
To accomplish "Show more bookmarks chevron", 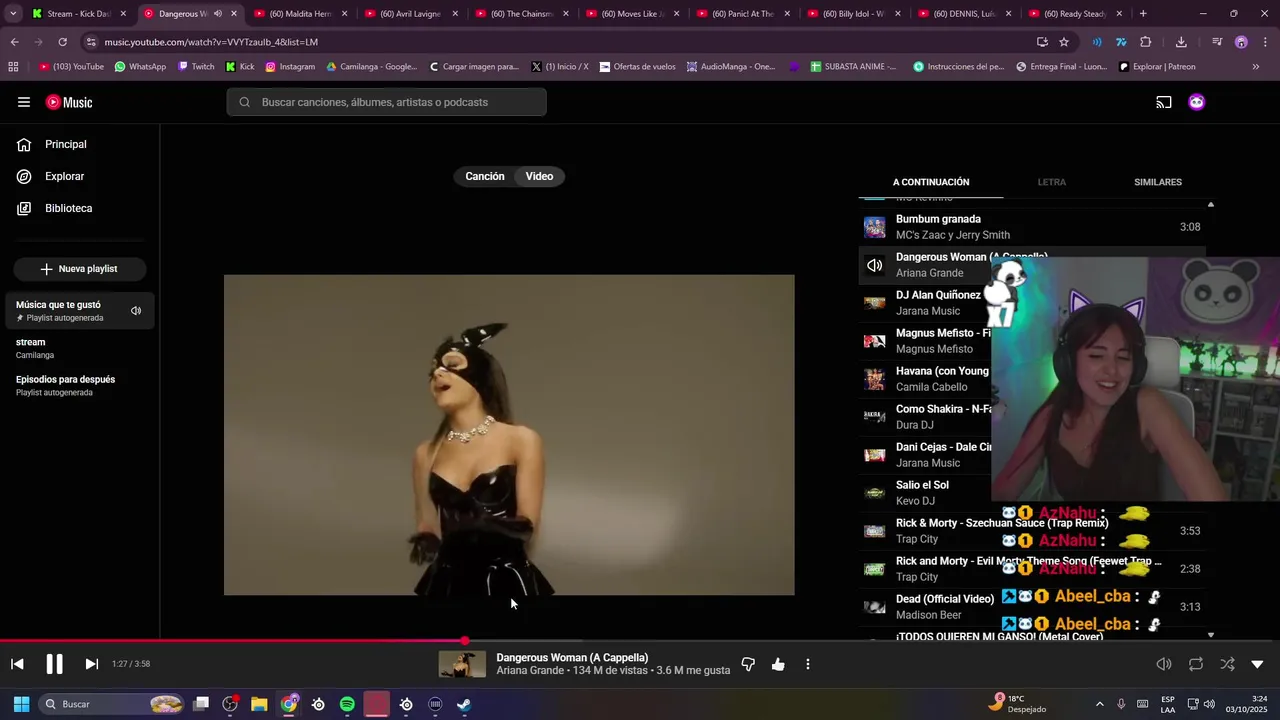I will click(1256, 67).
